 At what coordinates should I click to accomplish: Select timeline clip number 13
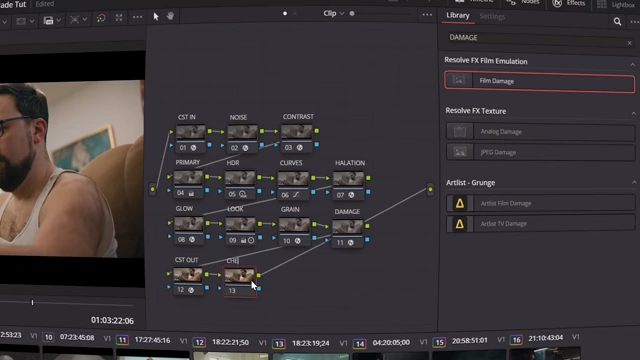click(x=279, y=344)
